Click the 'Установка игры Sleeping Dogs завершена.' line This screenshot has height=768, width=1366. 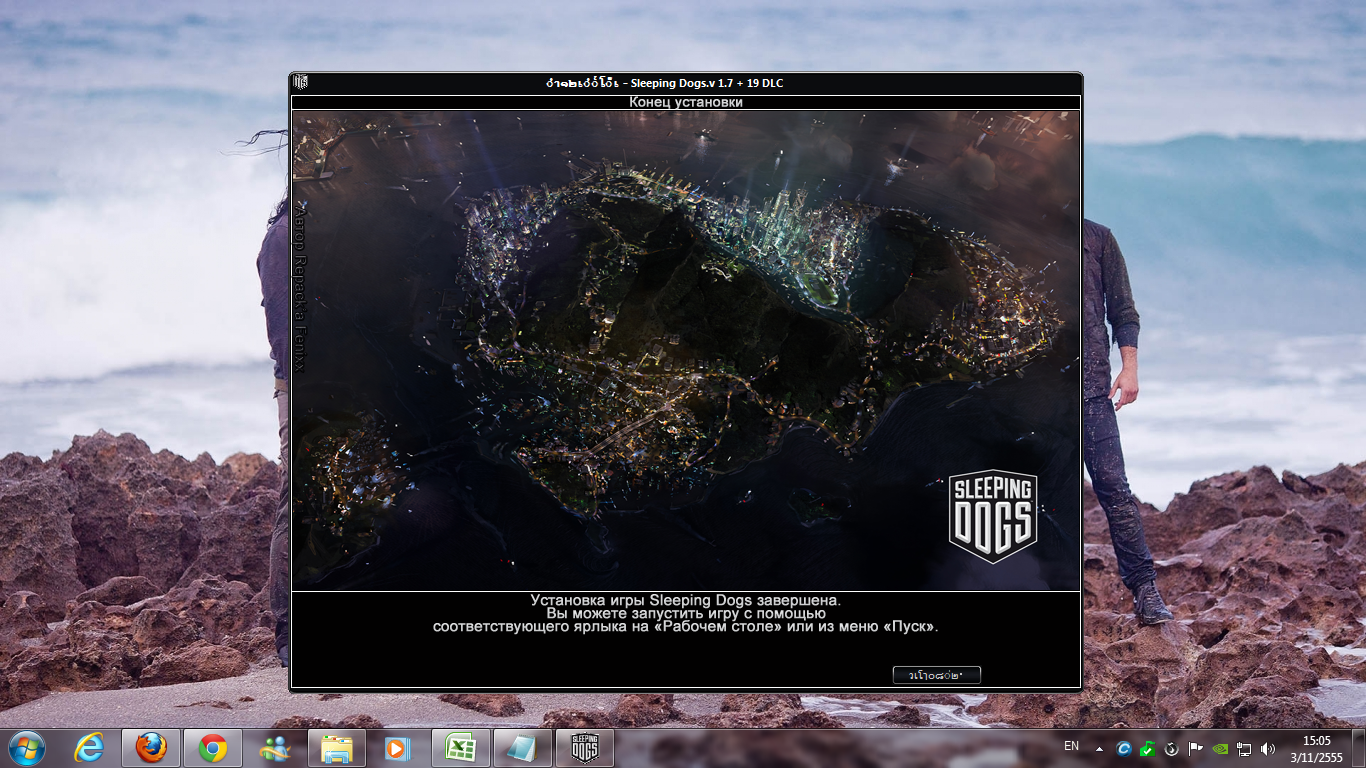686,600
